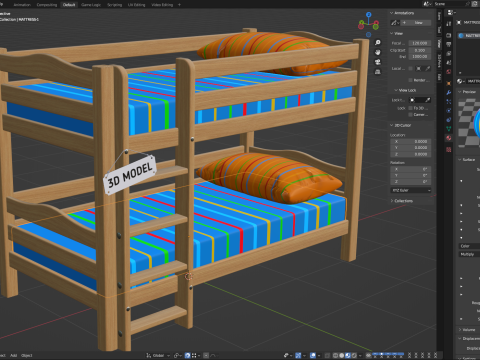Open the Object Constraints tab icon

[449, 119]
